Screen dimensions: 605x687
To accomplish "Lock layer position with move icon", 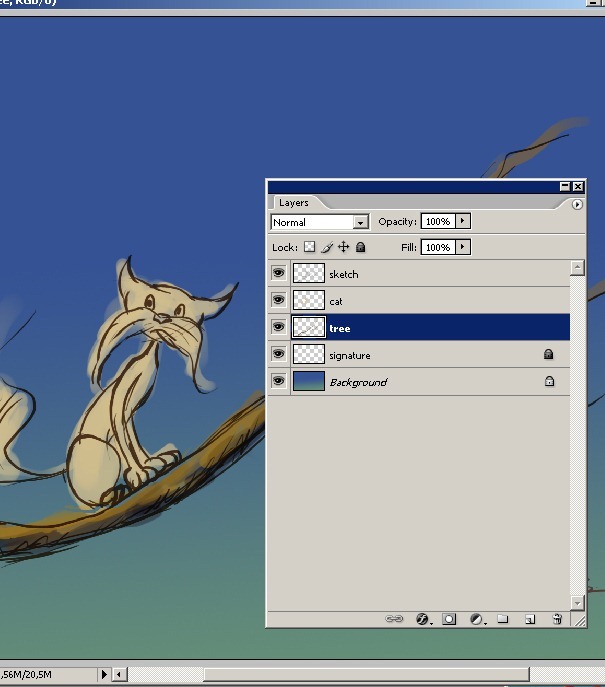I will pos(343,247).
